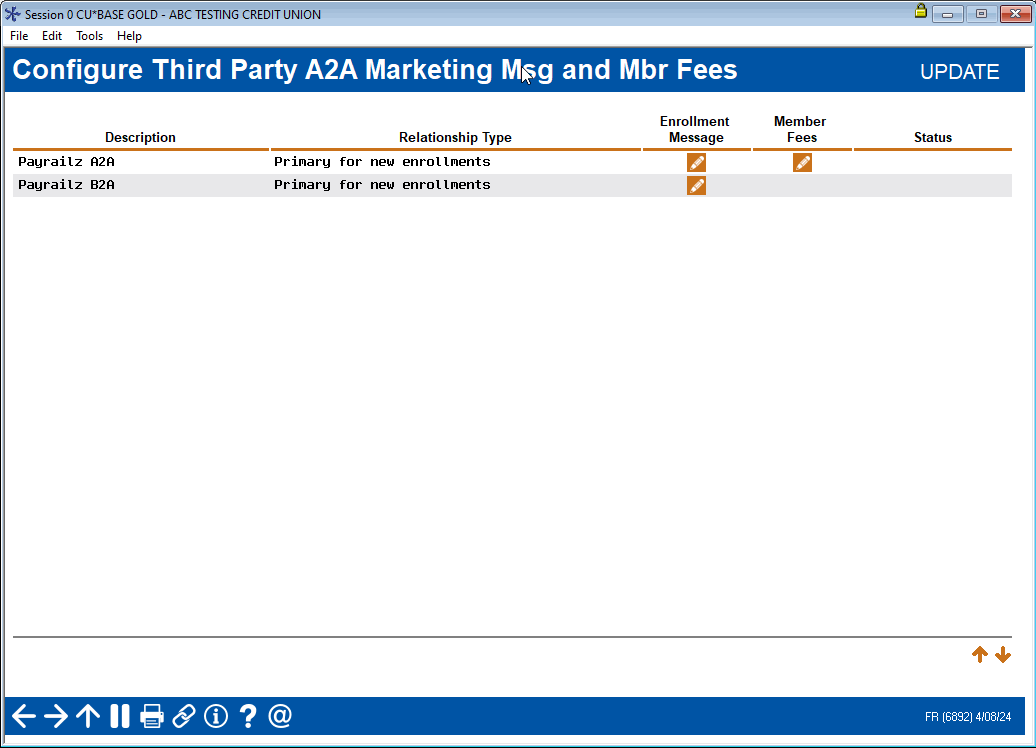The width and height of the screenshot is (1036, 748).
Task: Click the FR (6892) 4/08/24 footer text
Action: coord(968,717)
